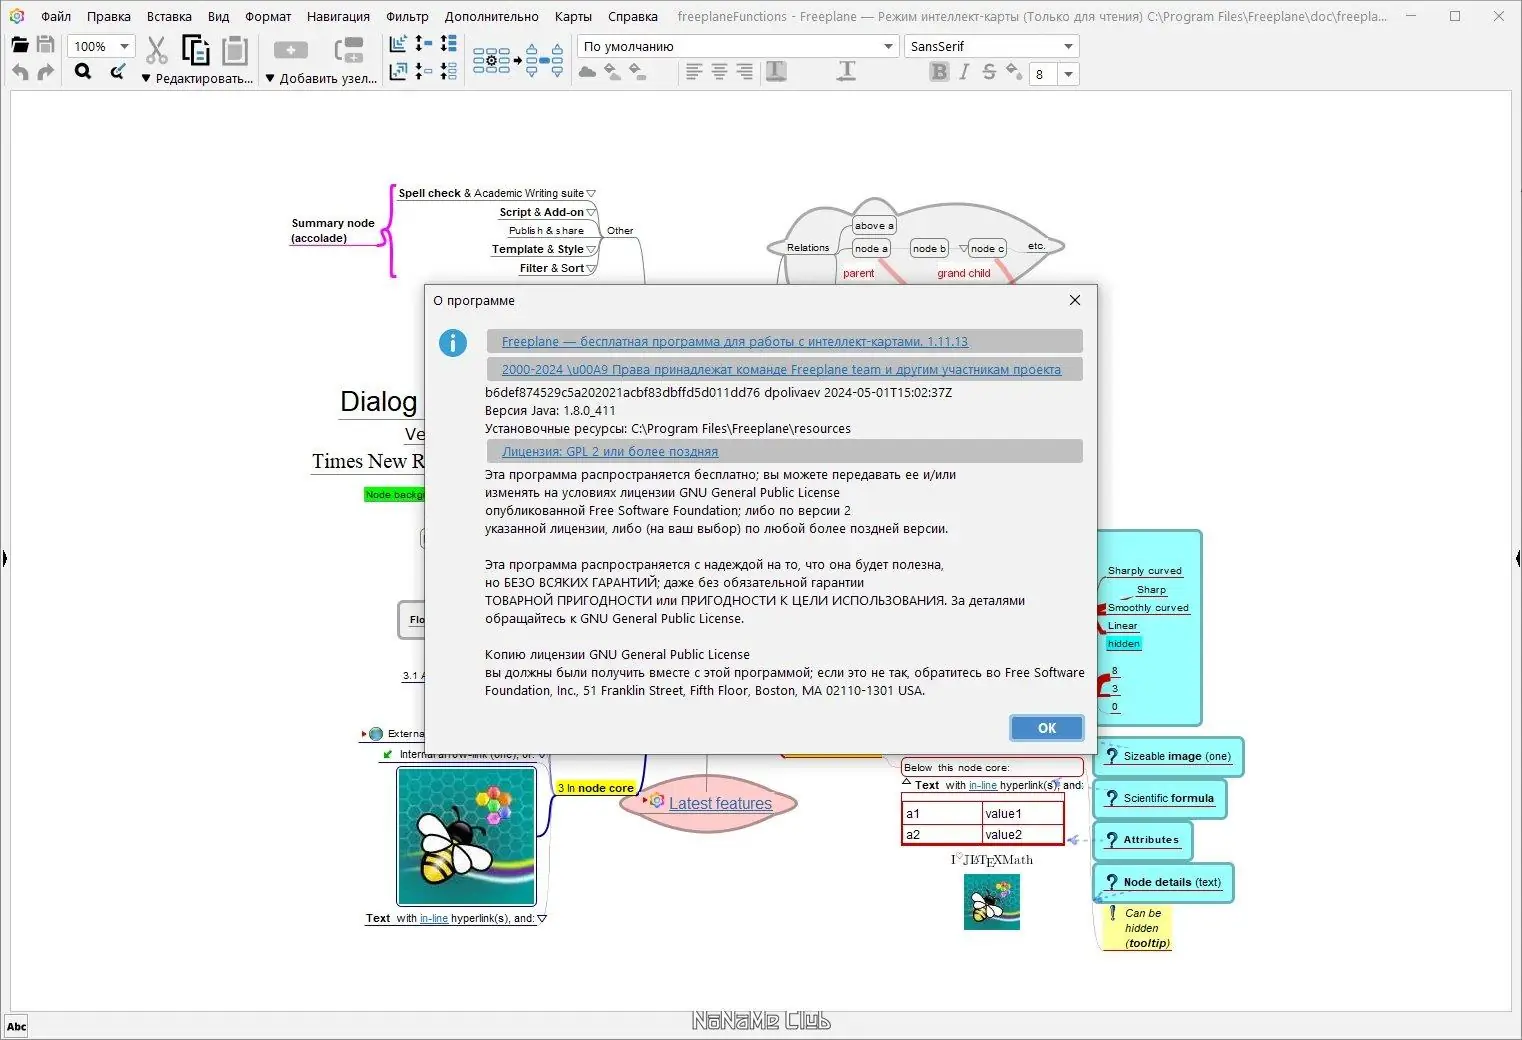Click the cloud shape icon
The width and height of the screenshot is (1522, 1040).
pyautogui.click(x=588, y=72)
